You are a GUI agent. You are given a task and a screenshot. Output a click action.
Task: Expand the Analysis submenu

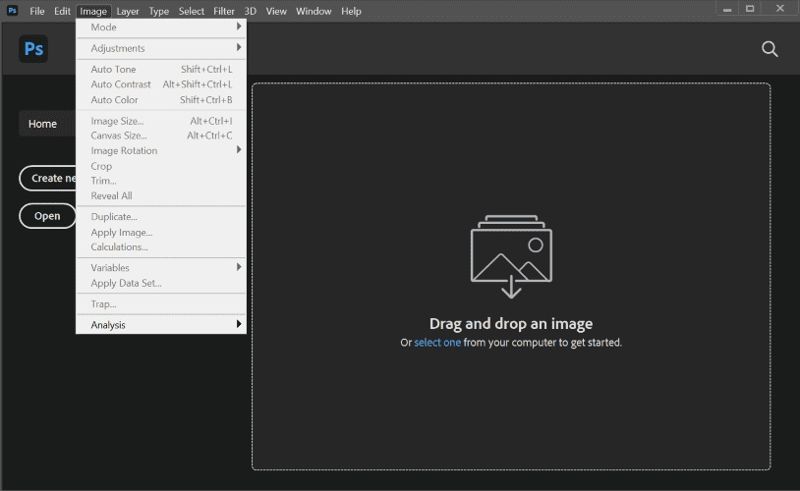161,325
